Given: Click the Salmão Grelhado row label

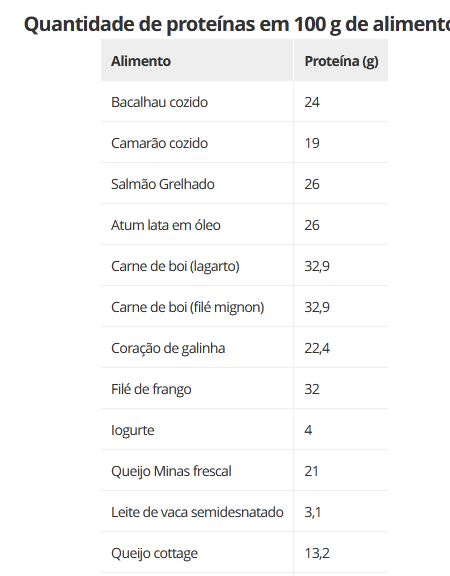Looking at the screenshot, I should [163, 184].
